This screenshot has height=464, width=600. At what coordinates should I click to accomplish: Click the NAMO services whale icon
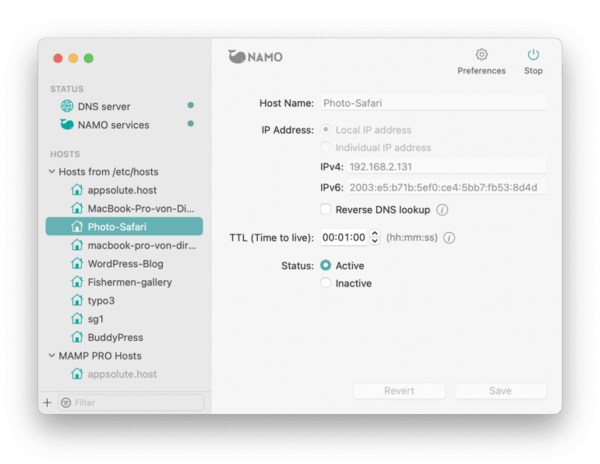67,124
